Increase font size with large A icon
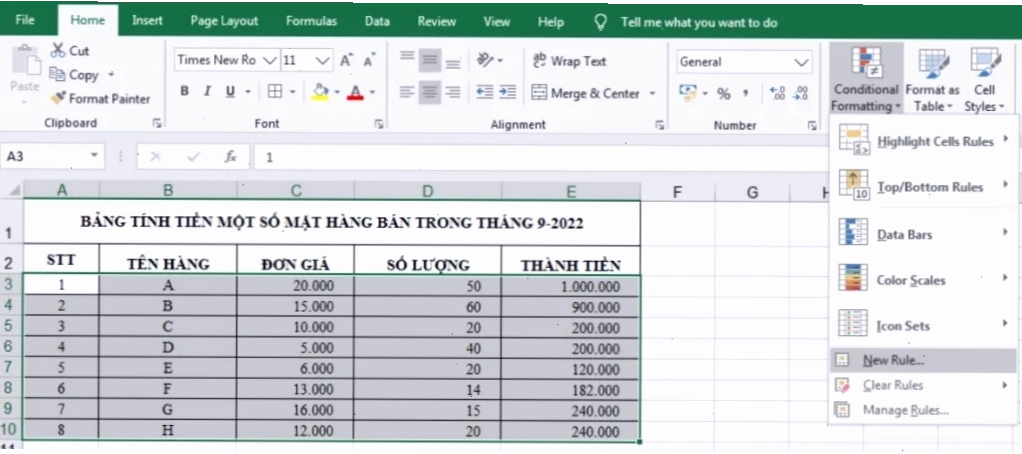 coord(346,61)
